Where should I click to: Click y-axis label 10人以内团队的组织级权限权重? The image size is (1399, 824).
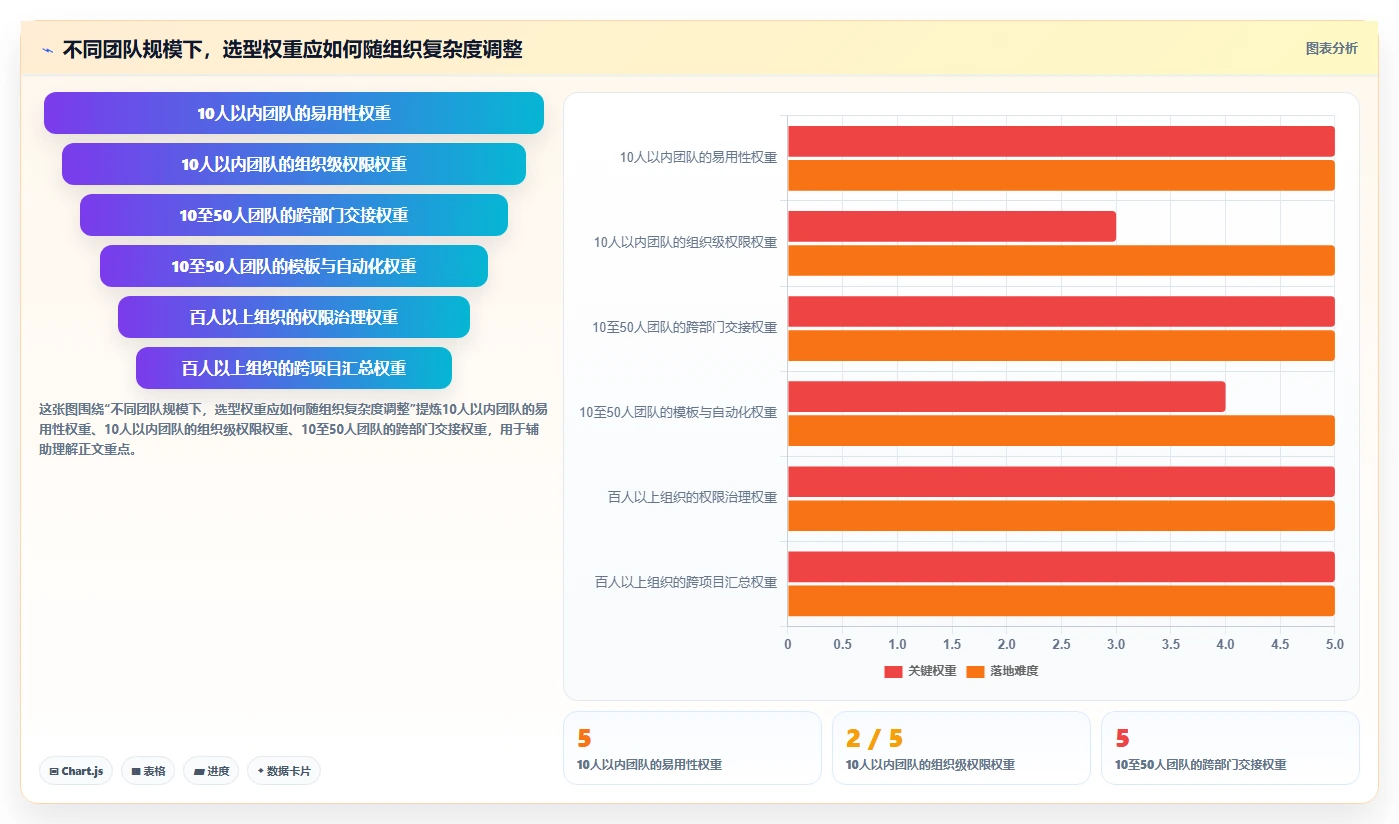(685, 242)
